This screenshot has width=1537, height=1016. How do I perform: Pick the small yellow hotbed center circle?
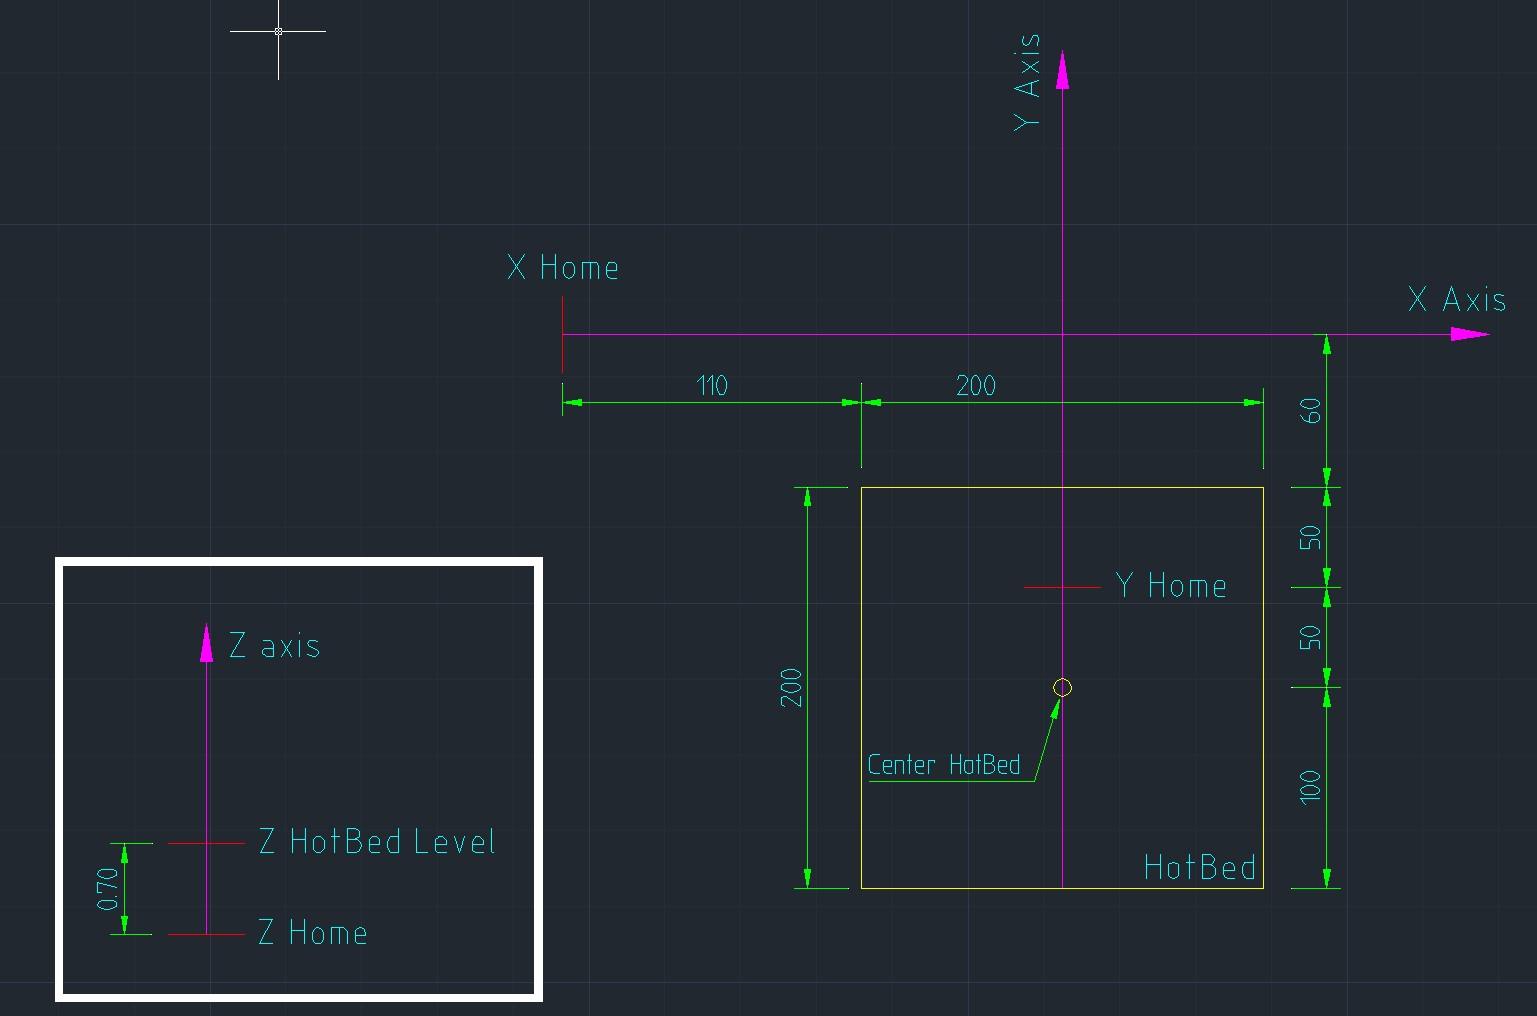(1063, 687)
